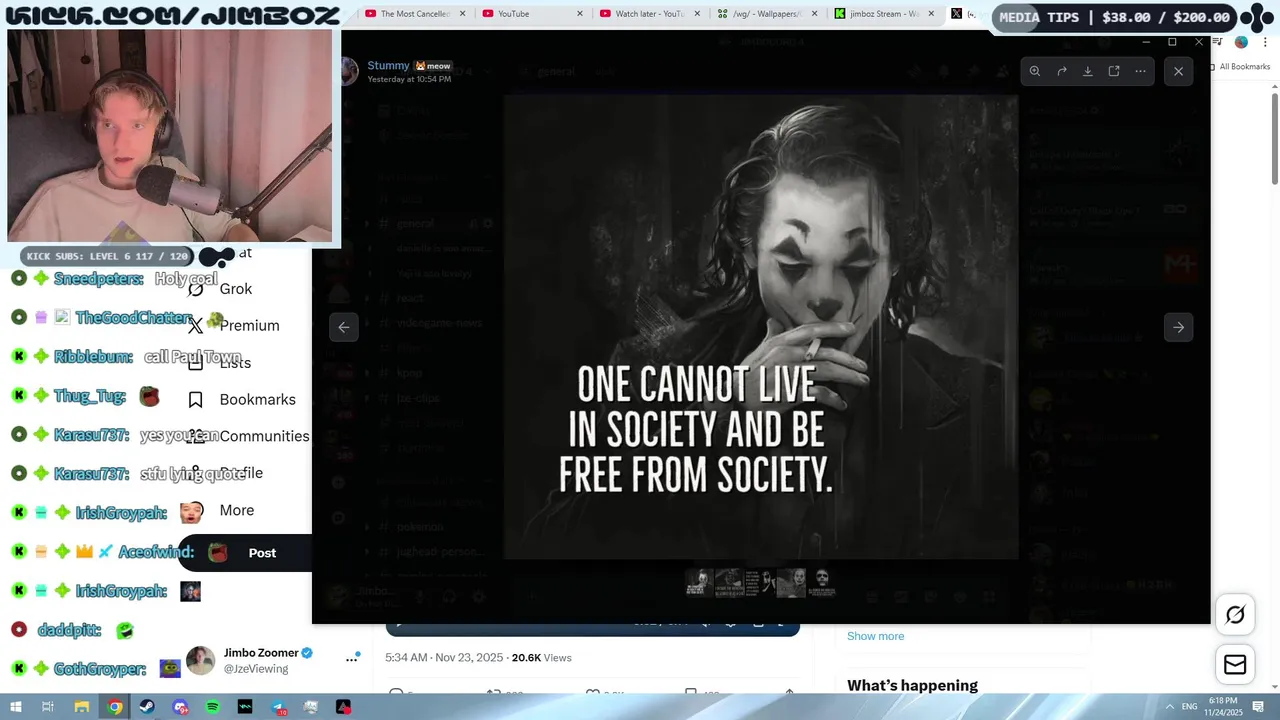Click GothGroyper username in chat overlay
The width and height of the screenshot is (1280, 720).
coord(100,669)
